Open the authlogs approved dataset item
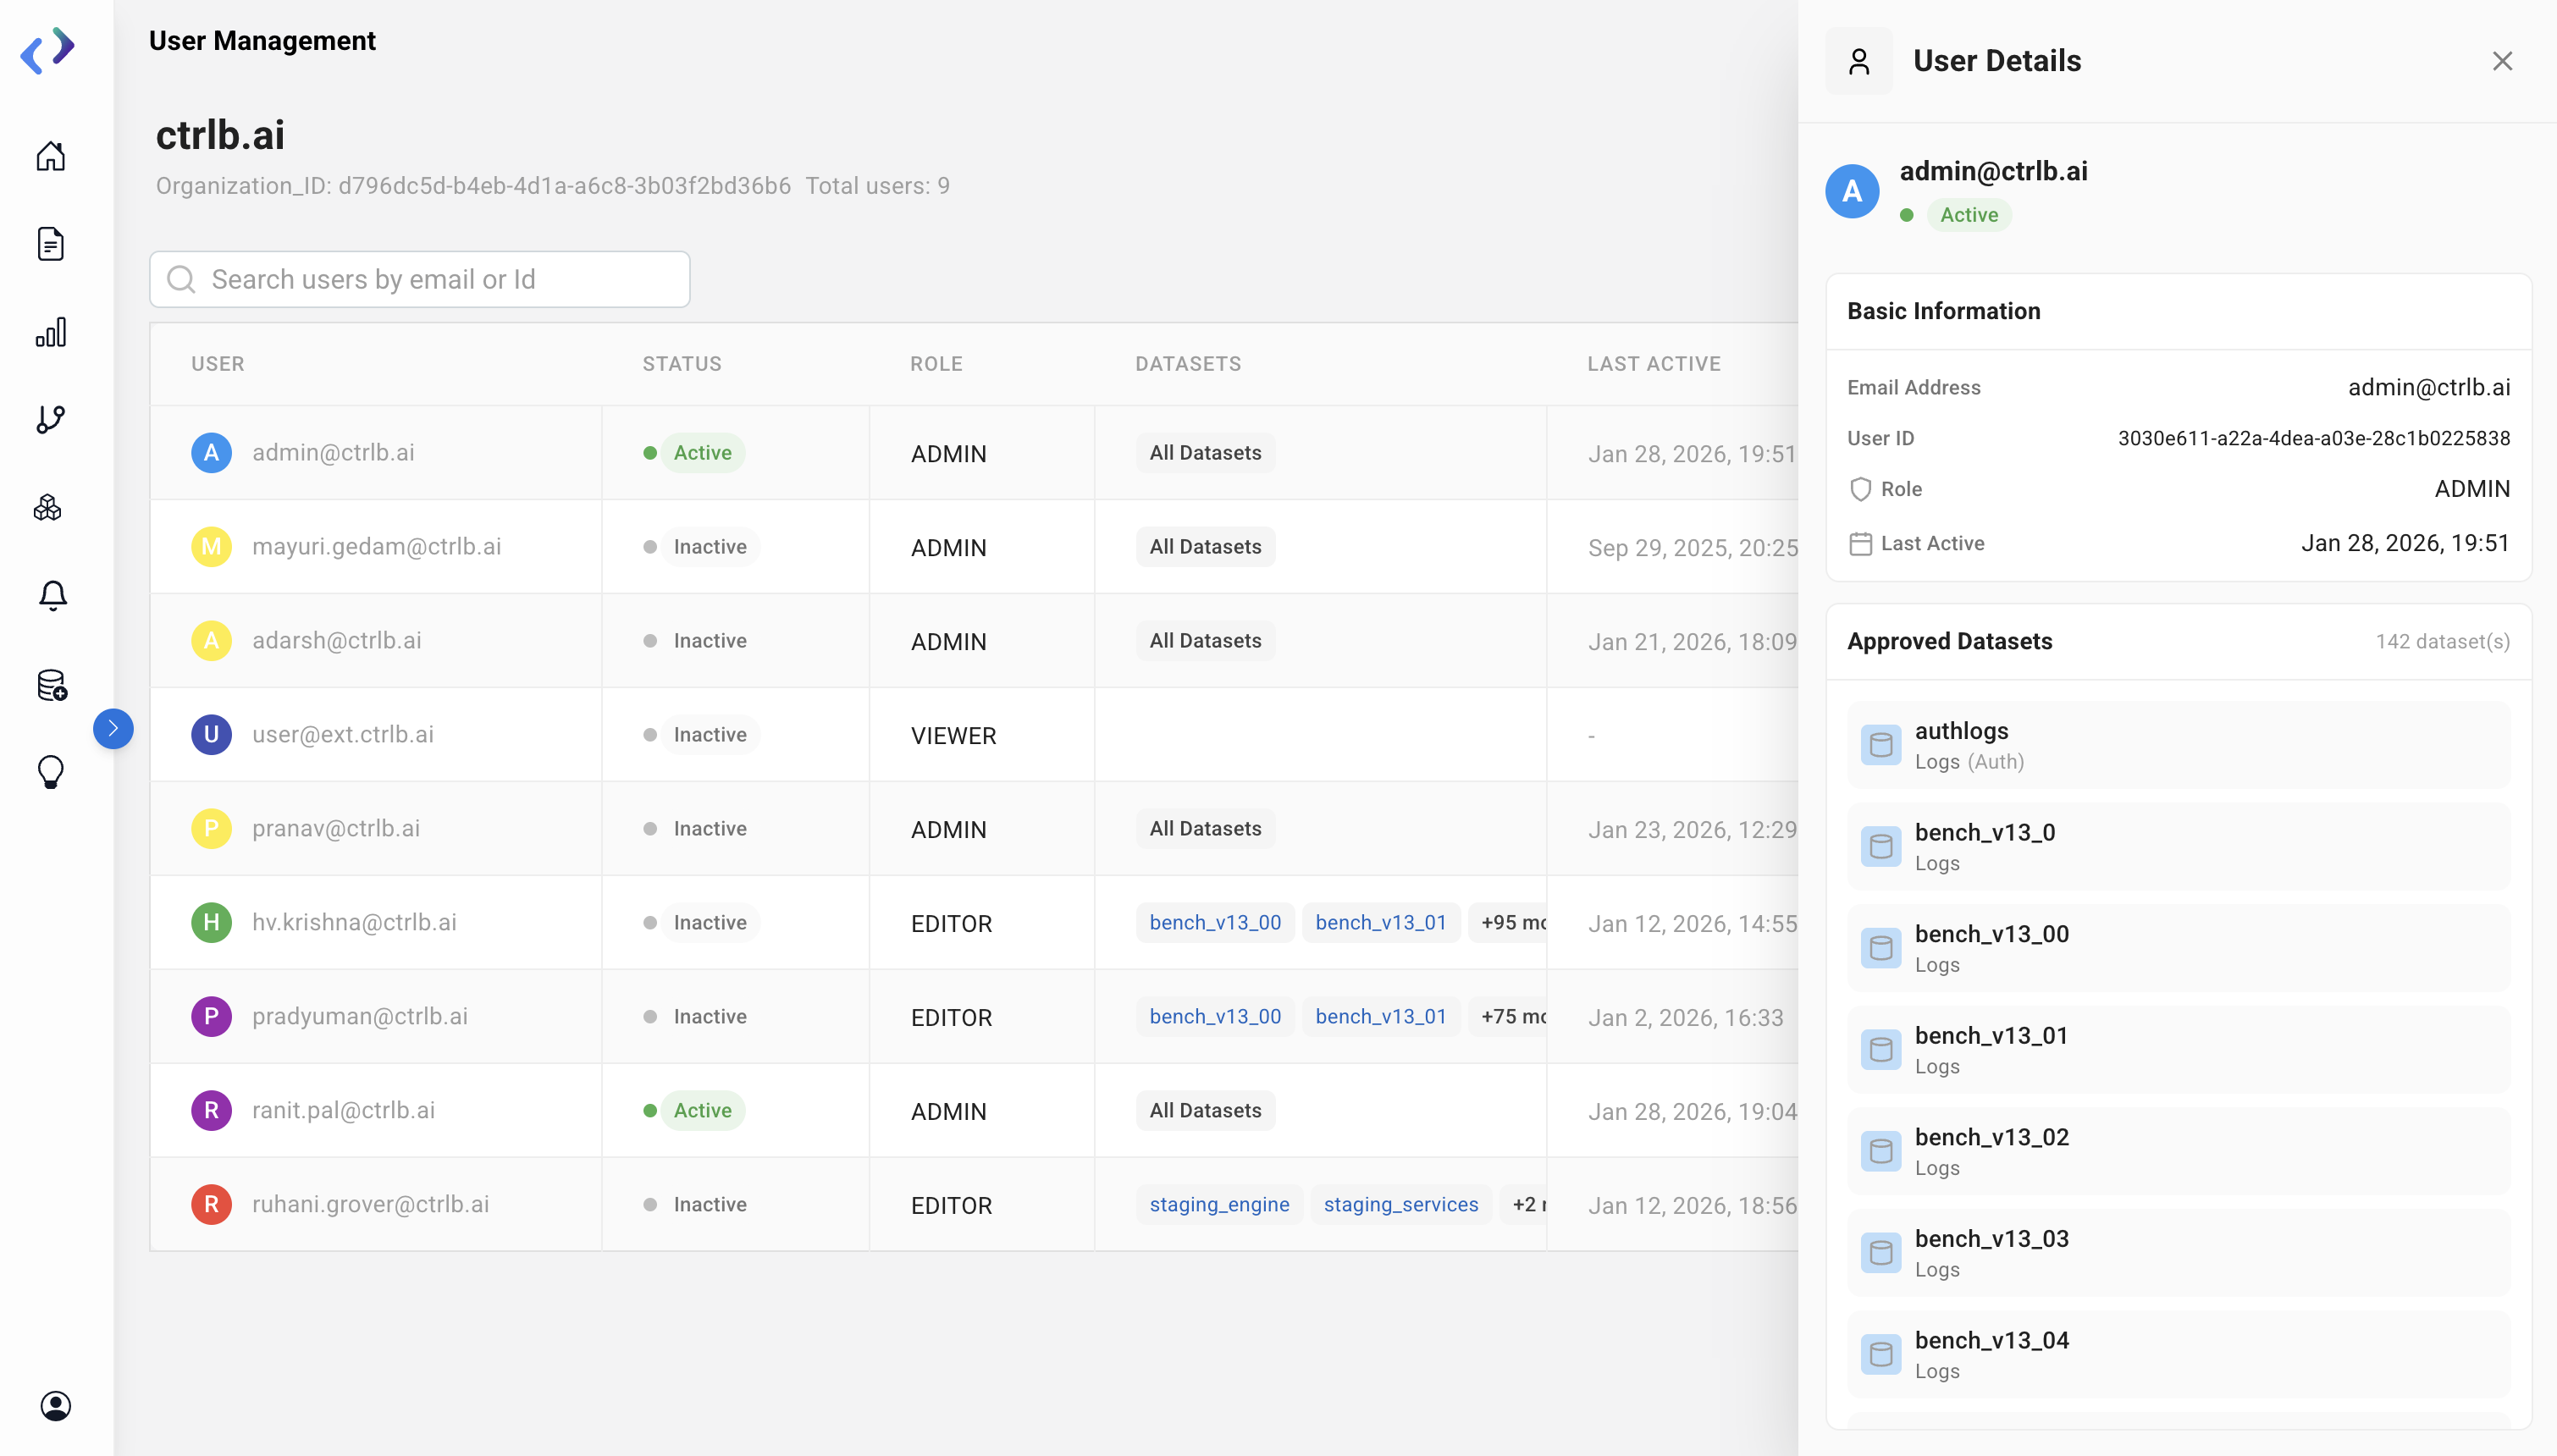This screenshot has height=1456, width=2557. click(x=2178, y=745)
